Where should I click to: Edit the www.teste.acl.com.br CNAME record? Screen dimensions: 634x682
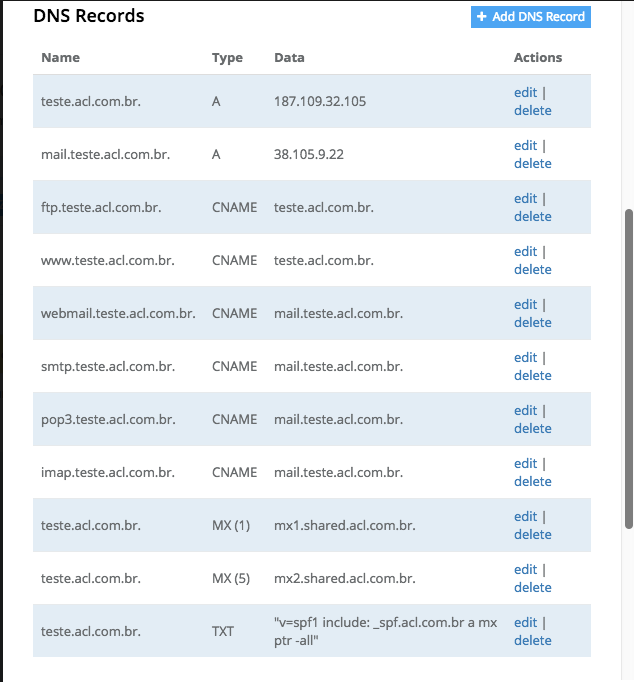tap(525, 251)
